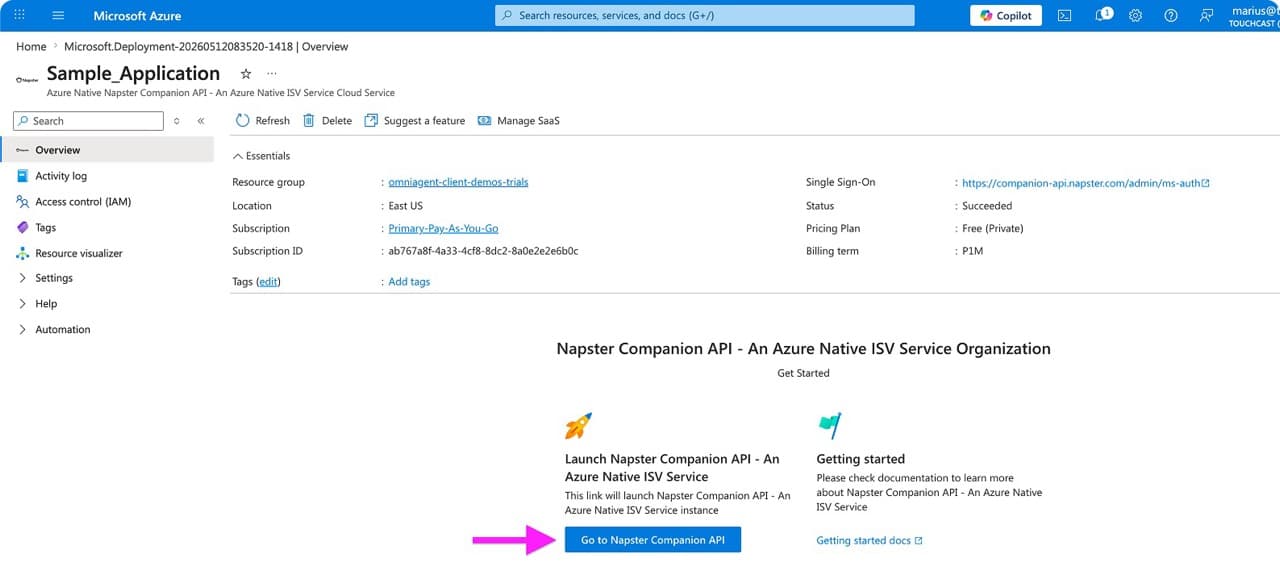1280x588 pixels.
Task: Select Overview in sidebar
Action: coord(107,150)
